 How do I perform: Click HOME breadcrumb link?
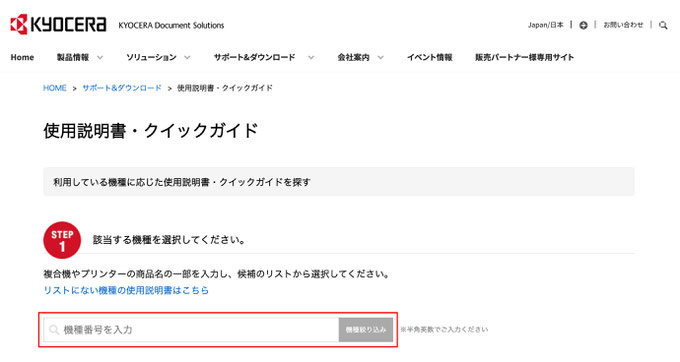55,88
